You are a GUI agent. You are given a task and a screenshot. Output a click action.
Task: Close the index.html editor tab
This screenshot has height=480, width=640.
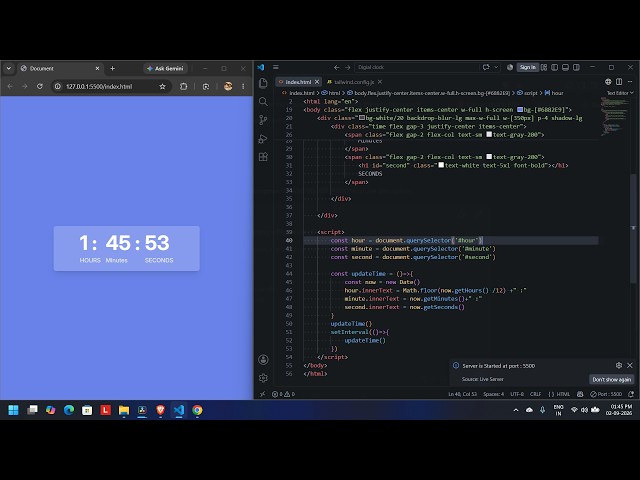[317, 82]
